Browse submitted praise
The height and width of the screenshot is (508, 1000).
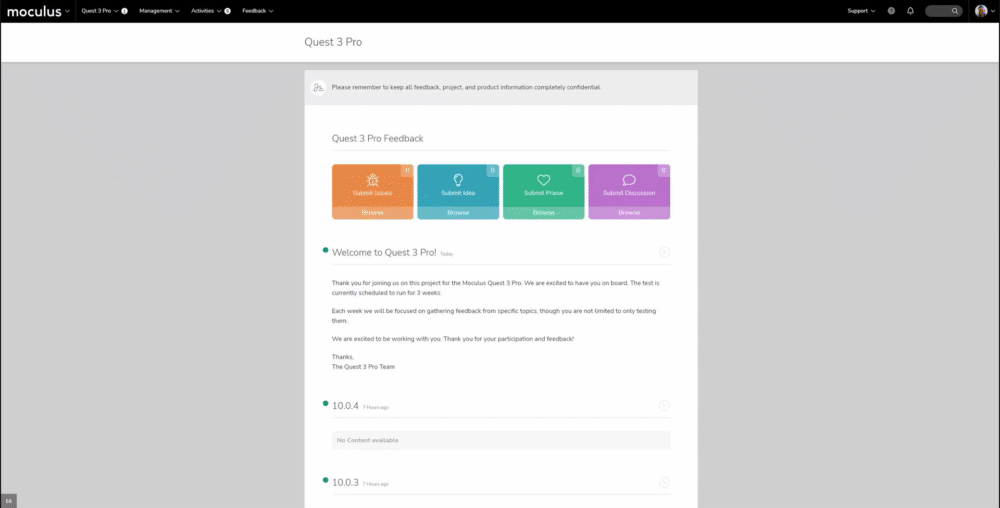(543, 213)
